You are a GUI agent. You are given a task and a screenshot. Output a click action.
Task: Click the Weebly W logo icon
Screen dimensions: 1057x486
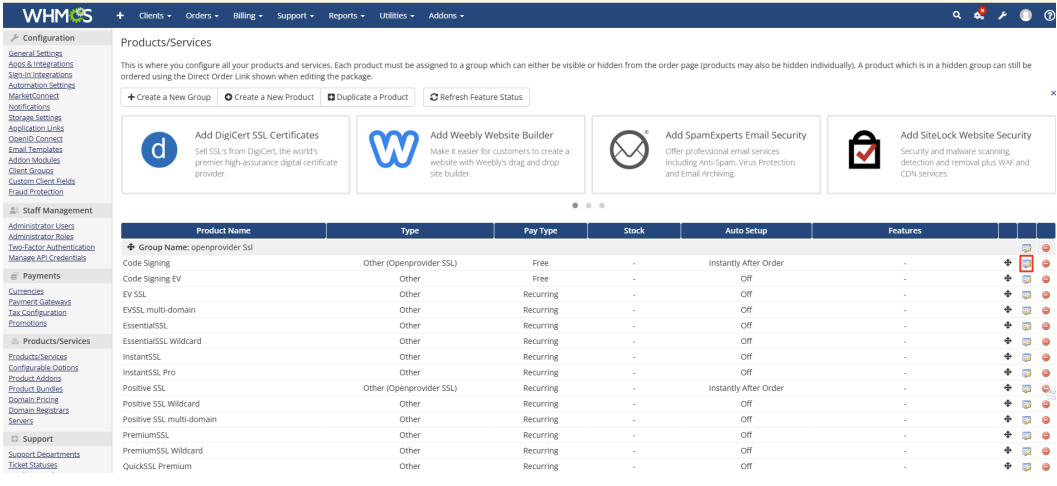click(394, 150)
